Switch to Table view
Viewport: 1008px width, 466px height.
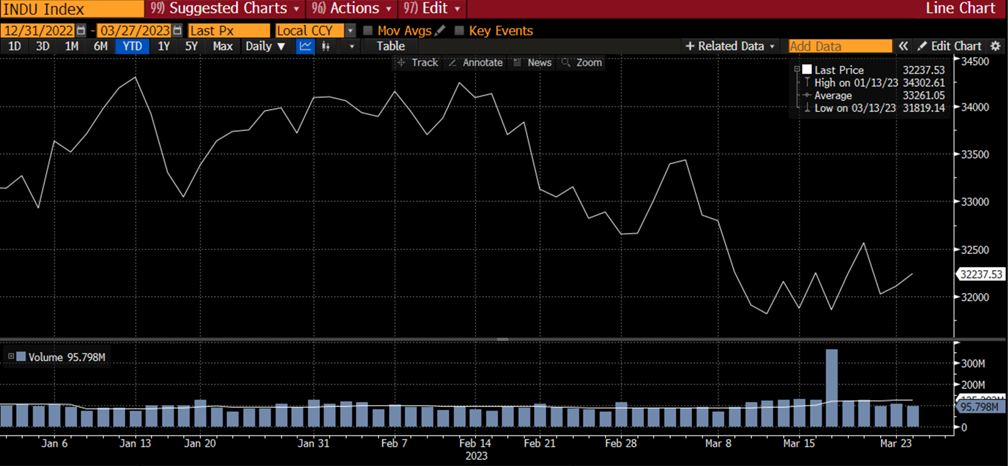tap(391, 46)
